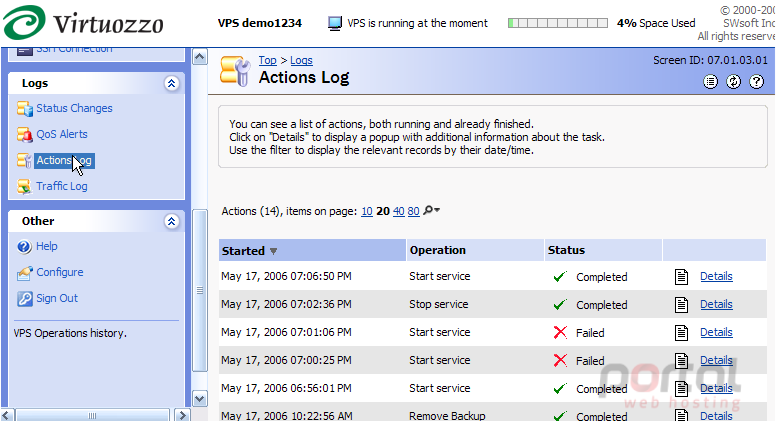Click horizontal scrollbar right arrow

click(x=183, y=415)
